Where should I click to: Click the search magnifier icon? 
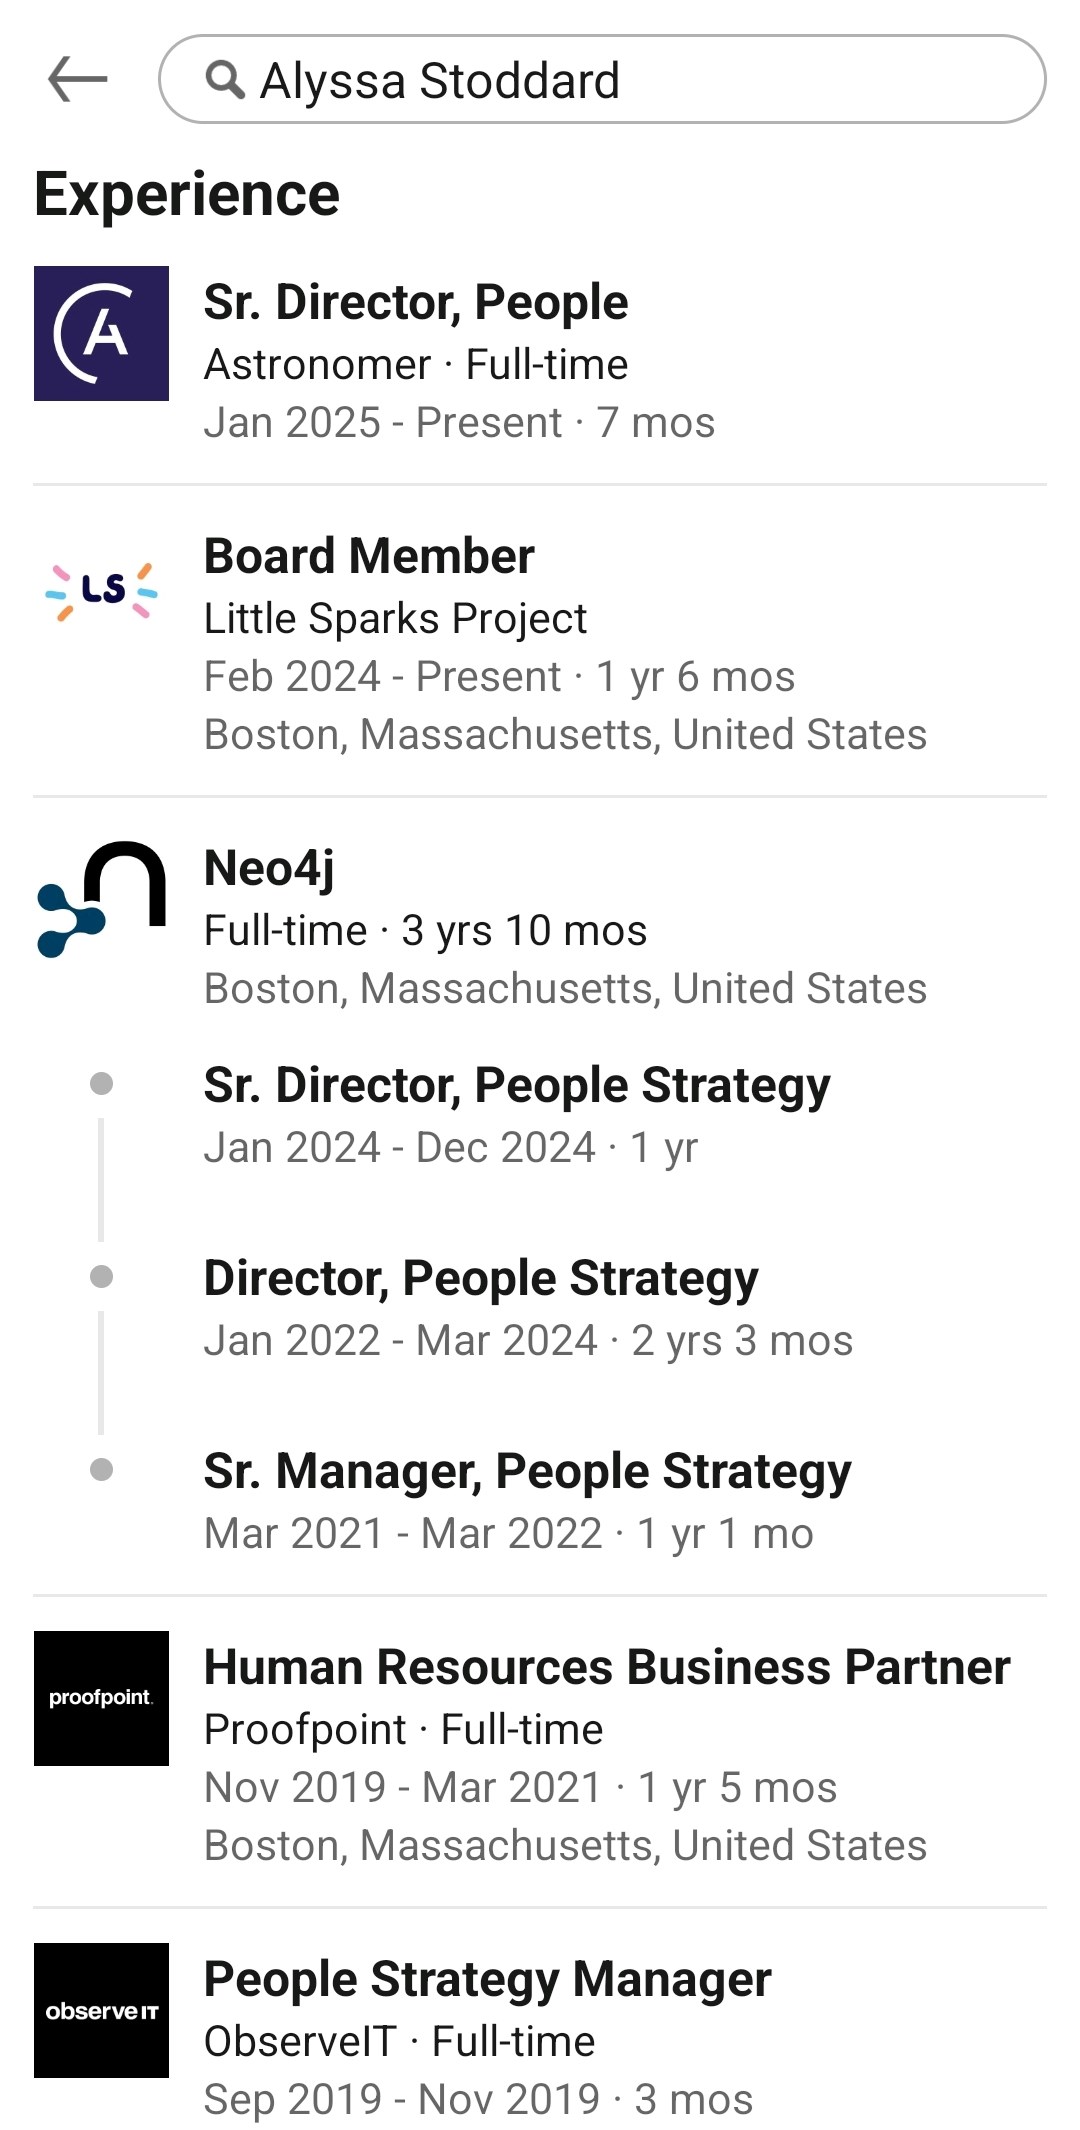(x=224, y=79)
